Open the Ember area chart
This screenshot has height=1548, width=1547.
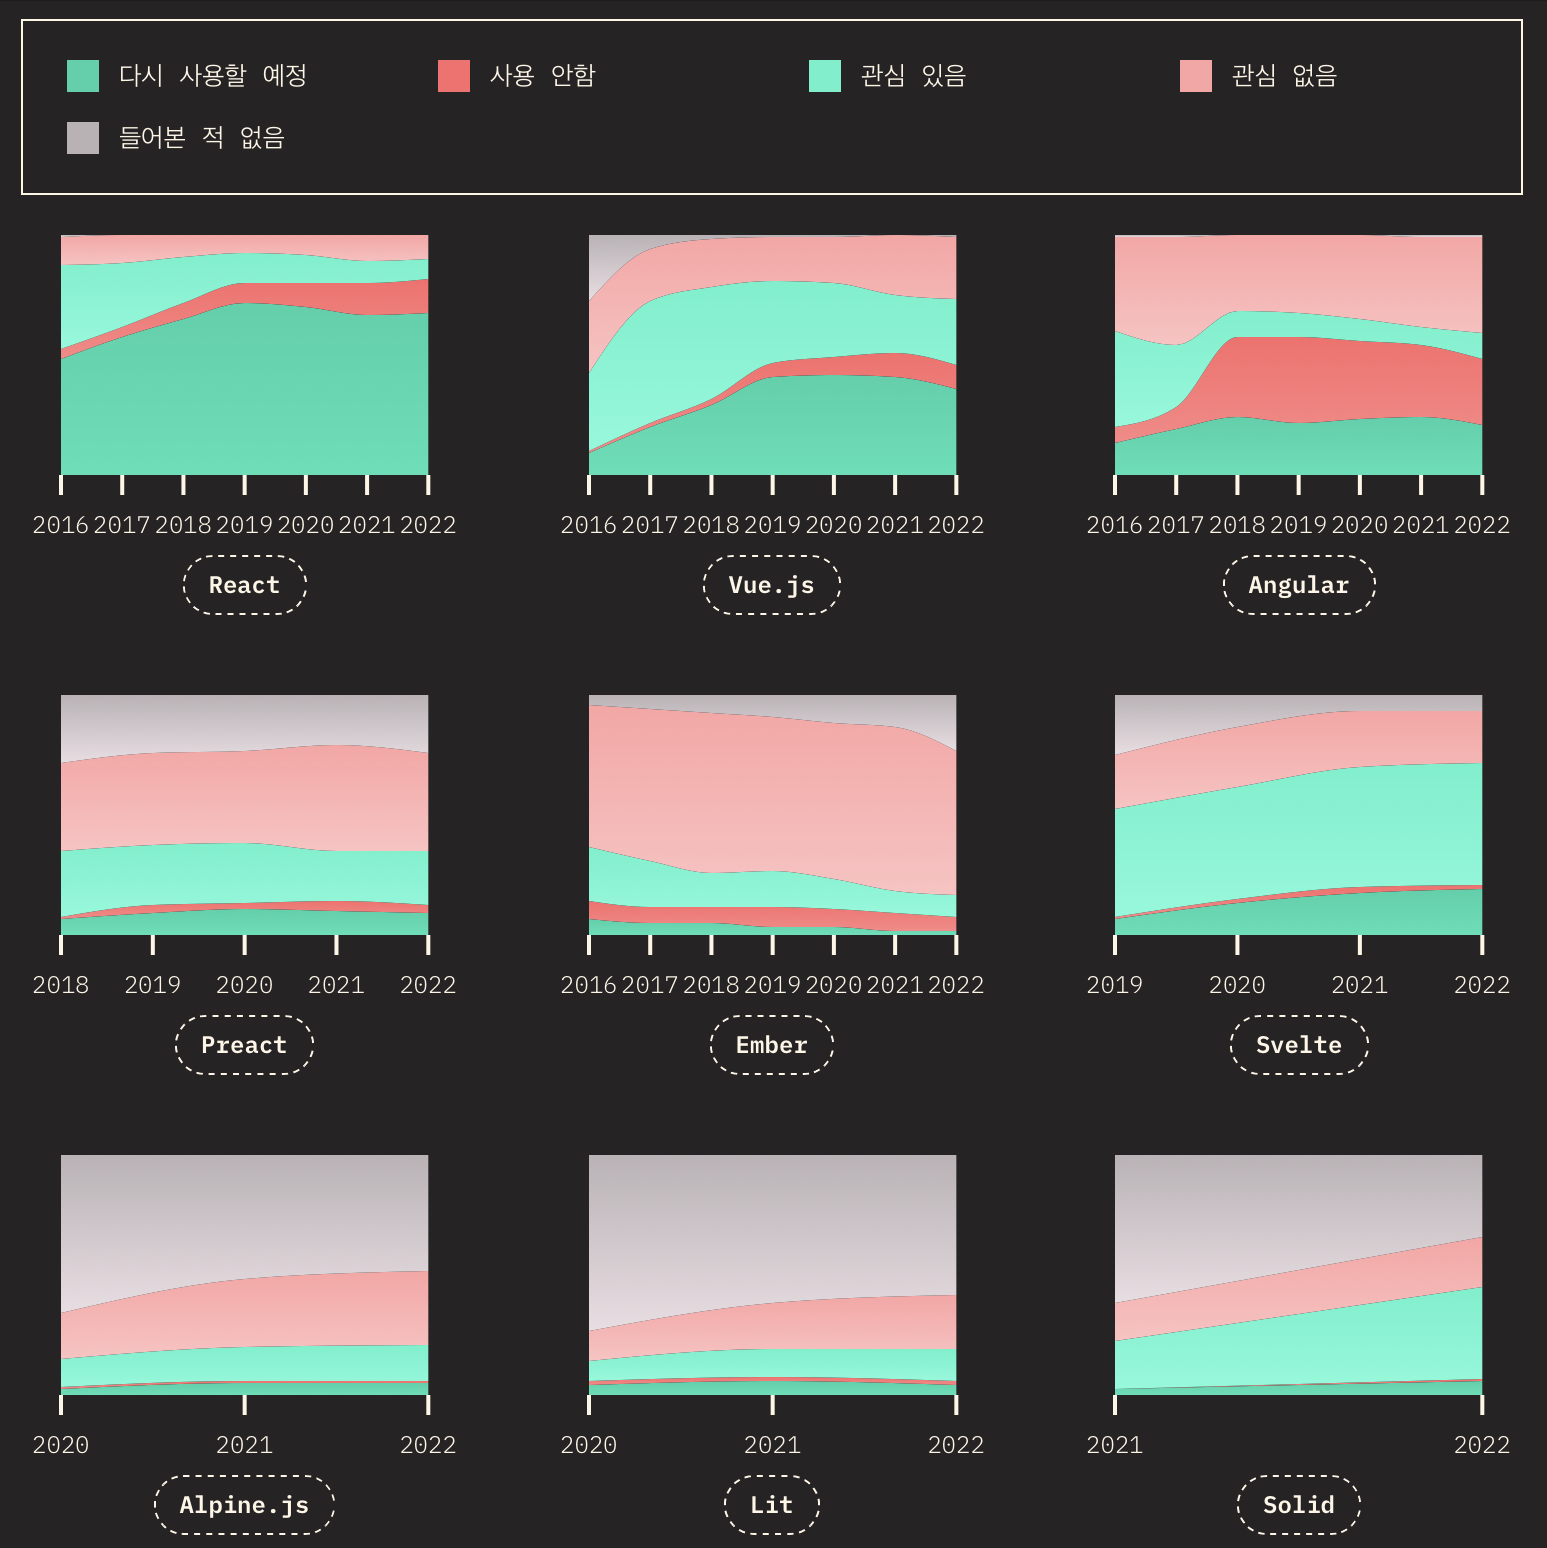[772, 815]
